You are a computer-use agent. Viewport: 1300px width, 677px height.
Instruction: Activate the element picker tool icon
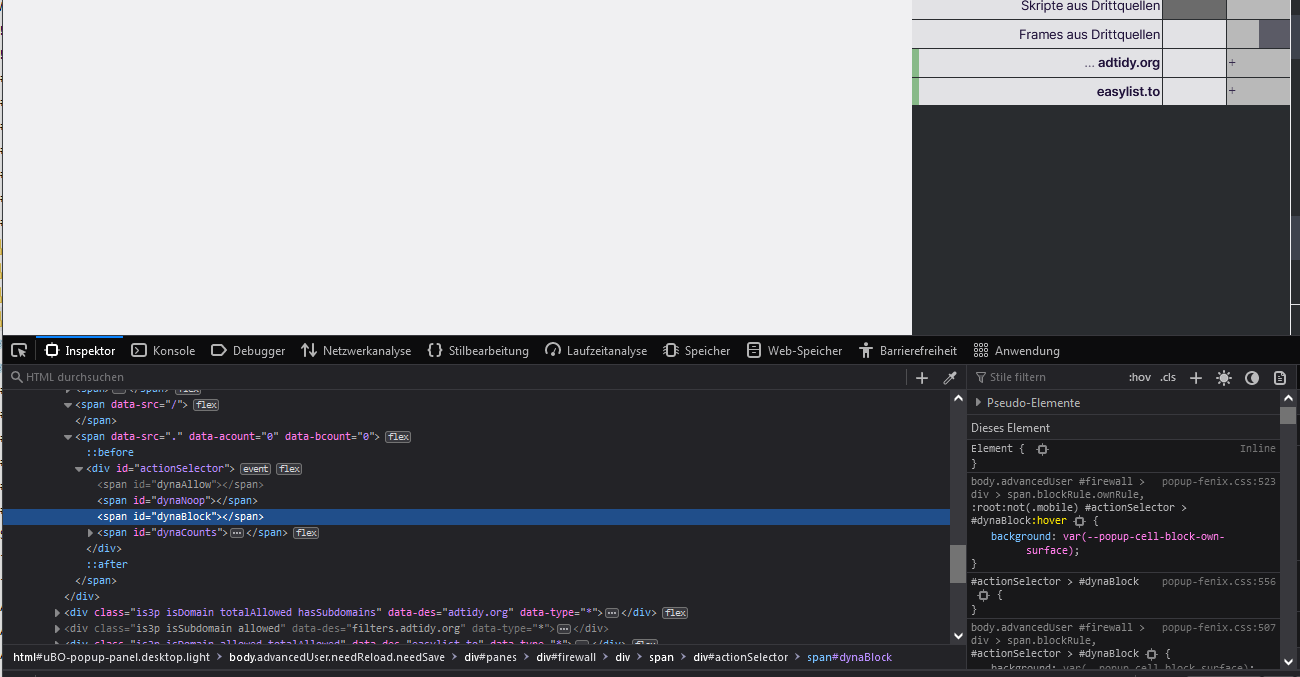click(x=19, y=351)
